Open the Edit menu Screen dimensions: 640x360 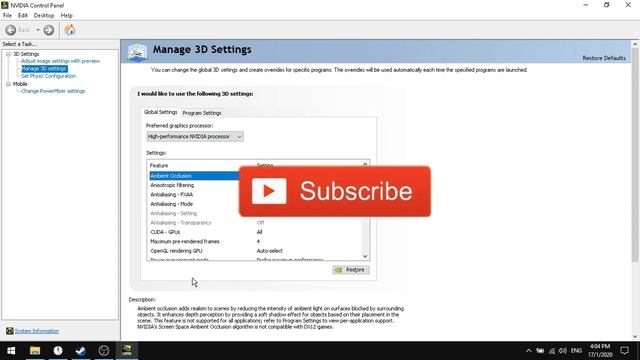point(23,16)
